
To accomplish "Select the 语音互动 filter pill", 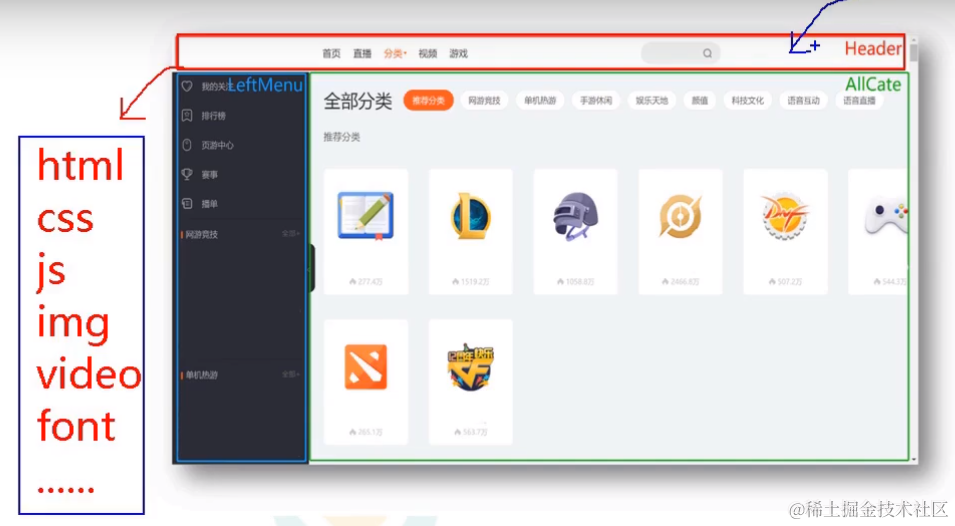I will [x=803, y=100].
